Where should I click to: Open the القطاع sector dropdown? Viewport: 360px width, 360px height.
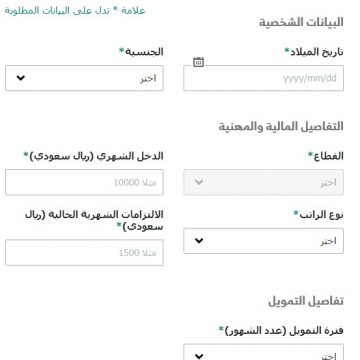(x=263, y=182)
